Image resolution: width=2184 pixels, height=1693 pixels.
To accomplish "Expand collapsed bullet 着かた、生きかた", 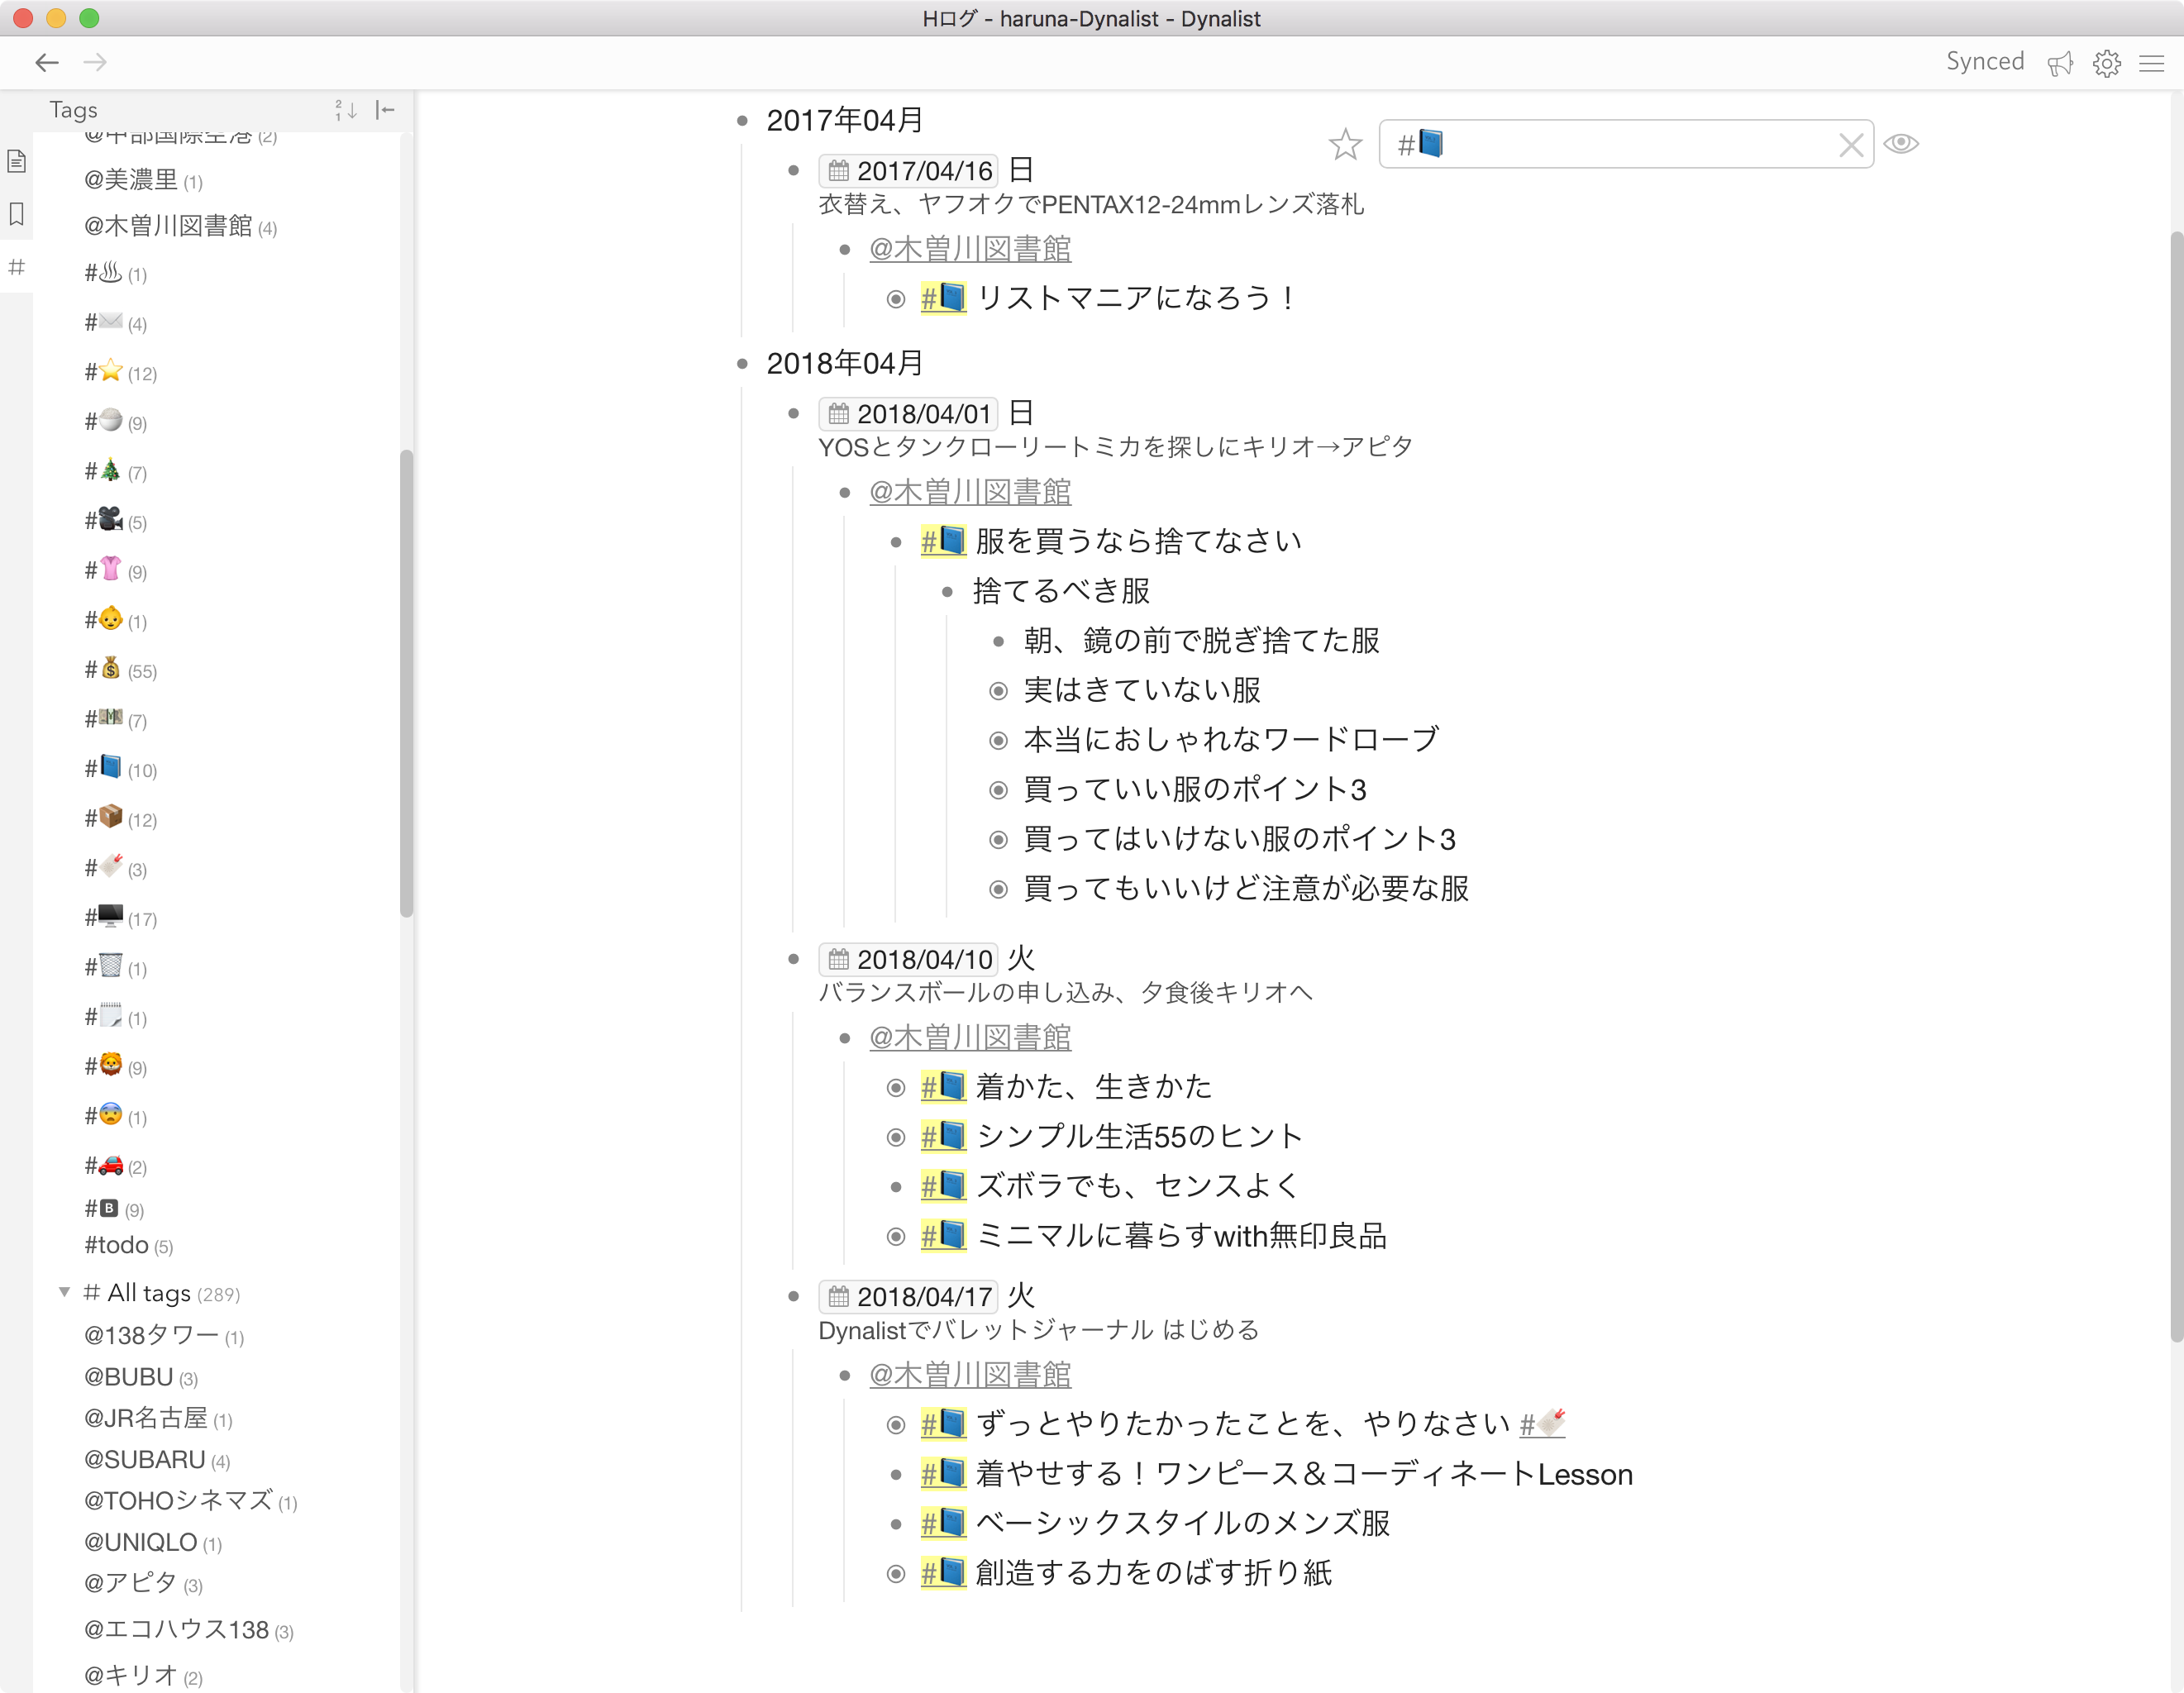I will pos(896,1088).
